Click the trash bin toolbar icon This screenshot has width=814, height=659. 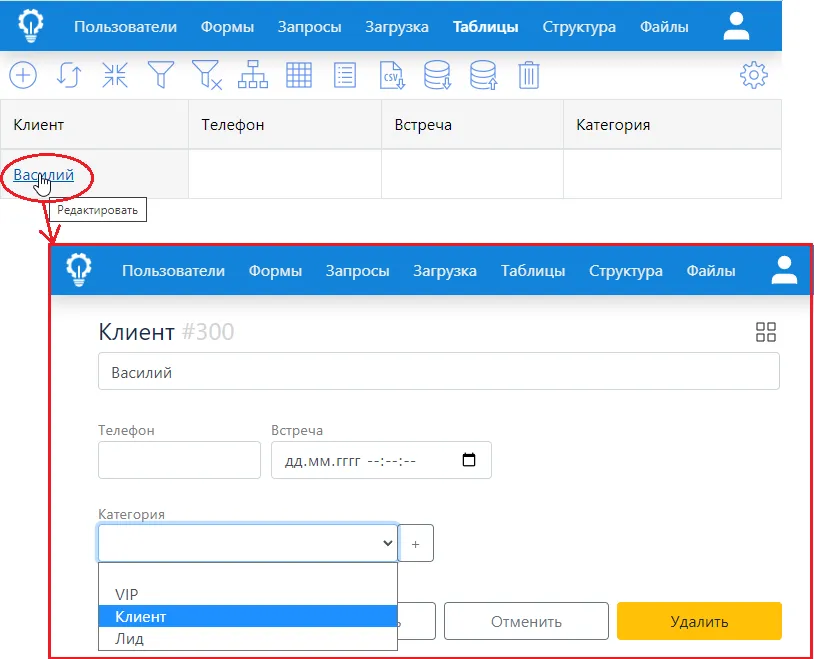pyautogui.click(x=528, y=75)
